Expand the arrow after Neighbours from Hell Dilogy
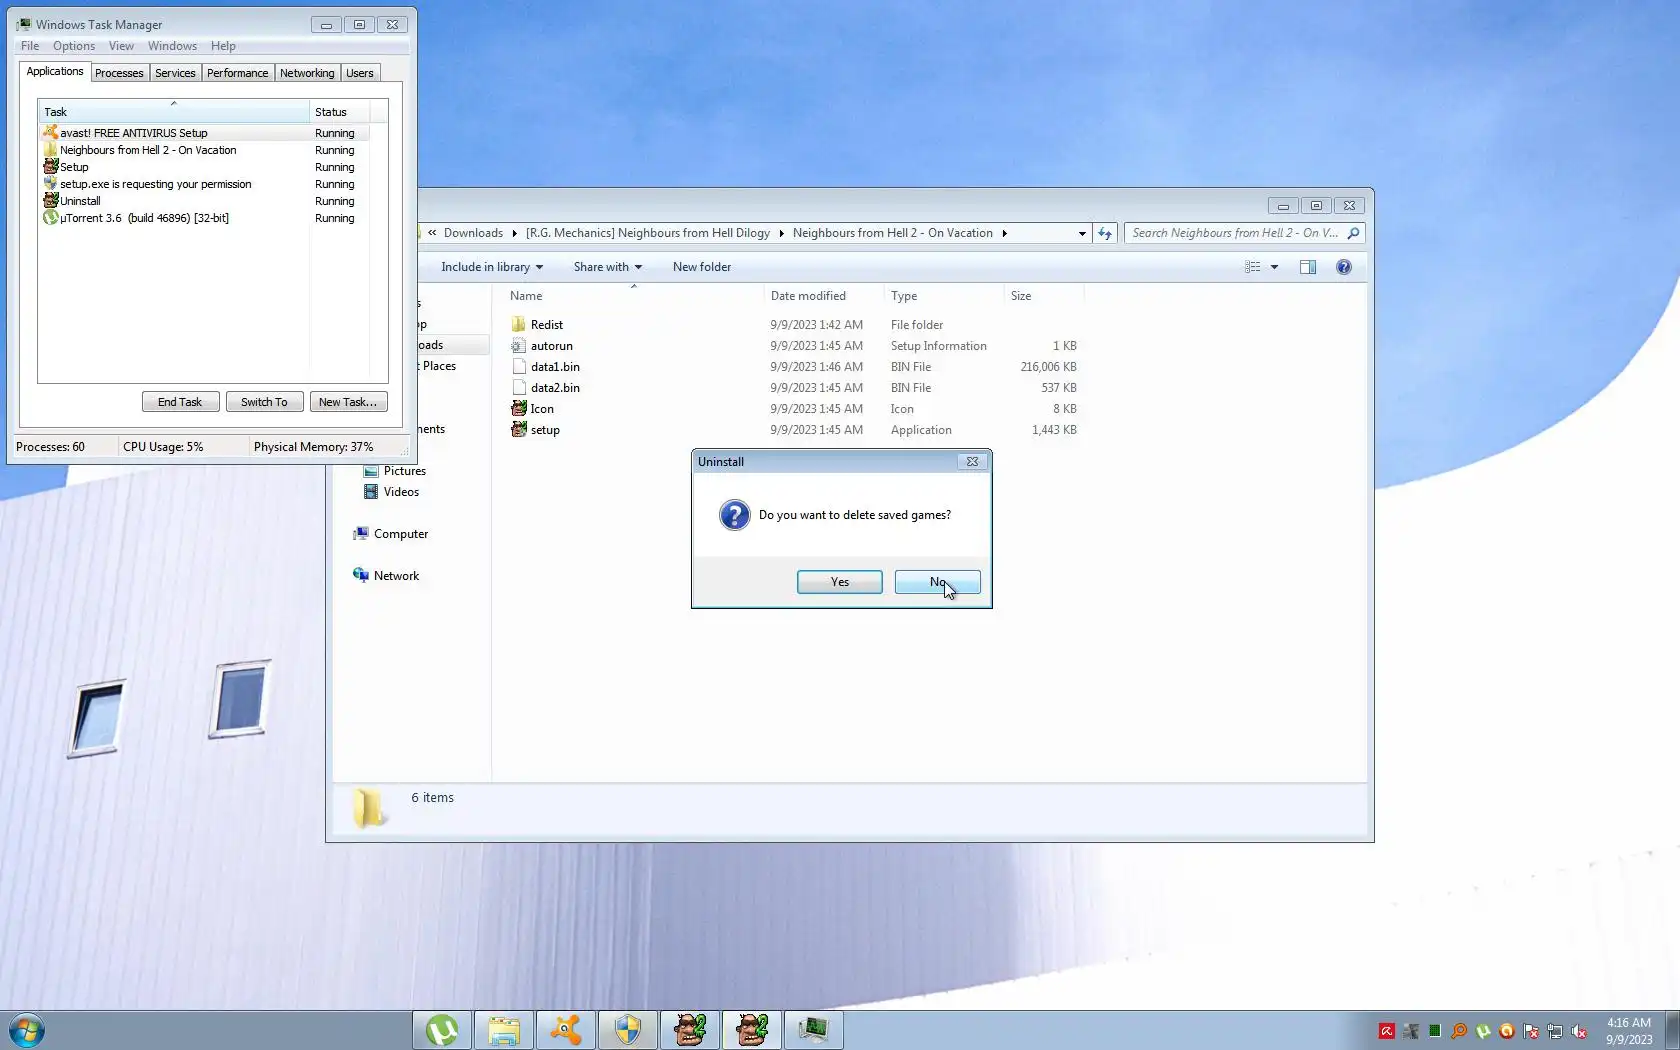This screenshot has width=1680, height=1050. pos(781,233)
